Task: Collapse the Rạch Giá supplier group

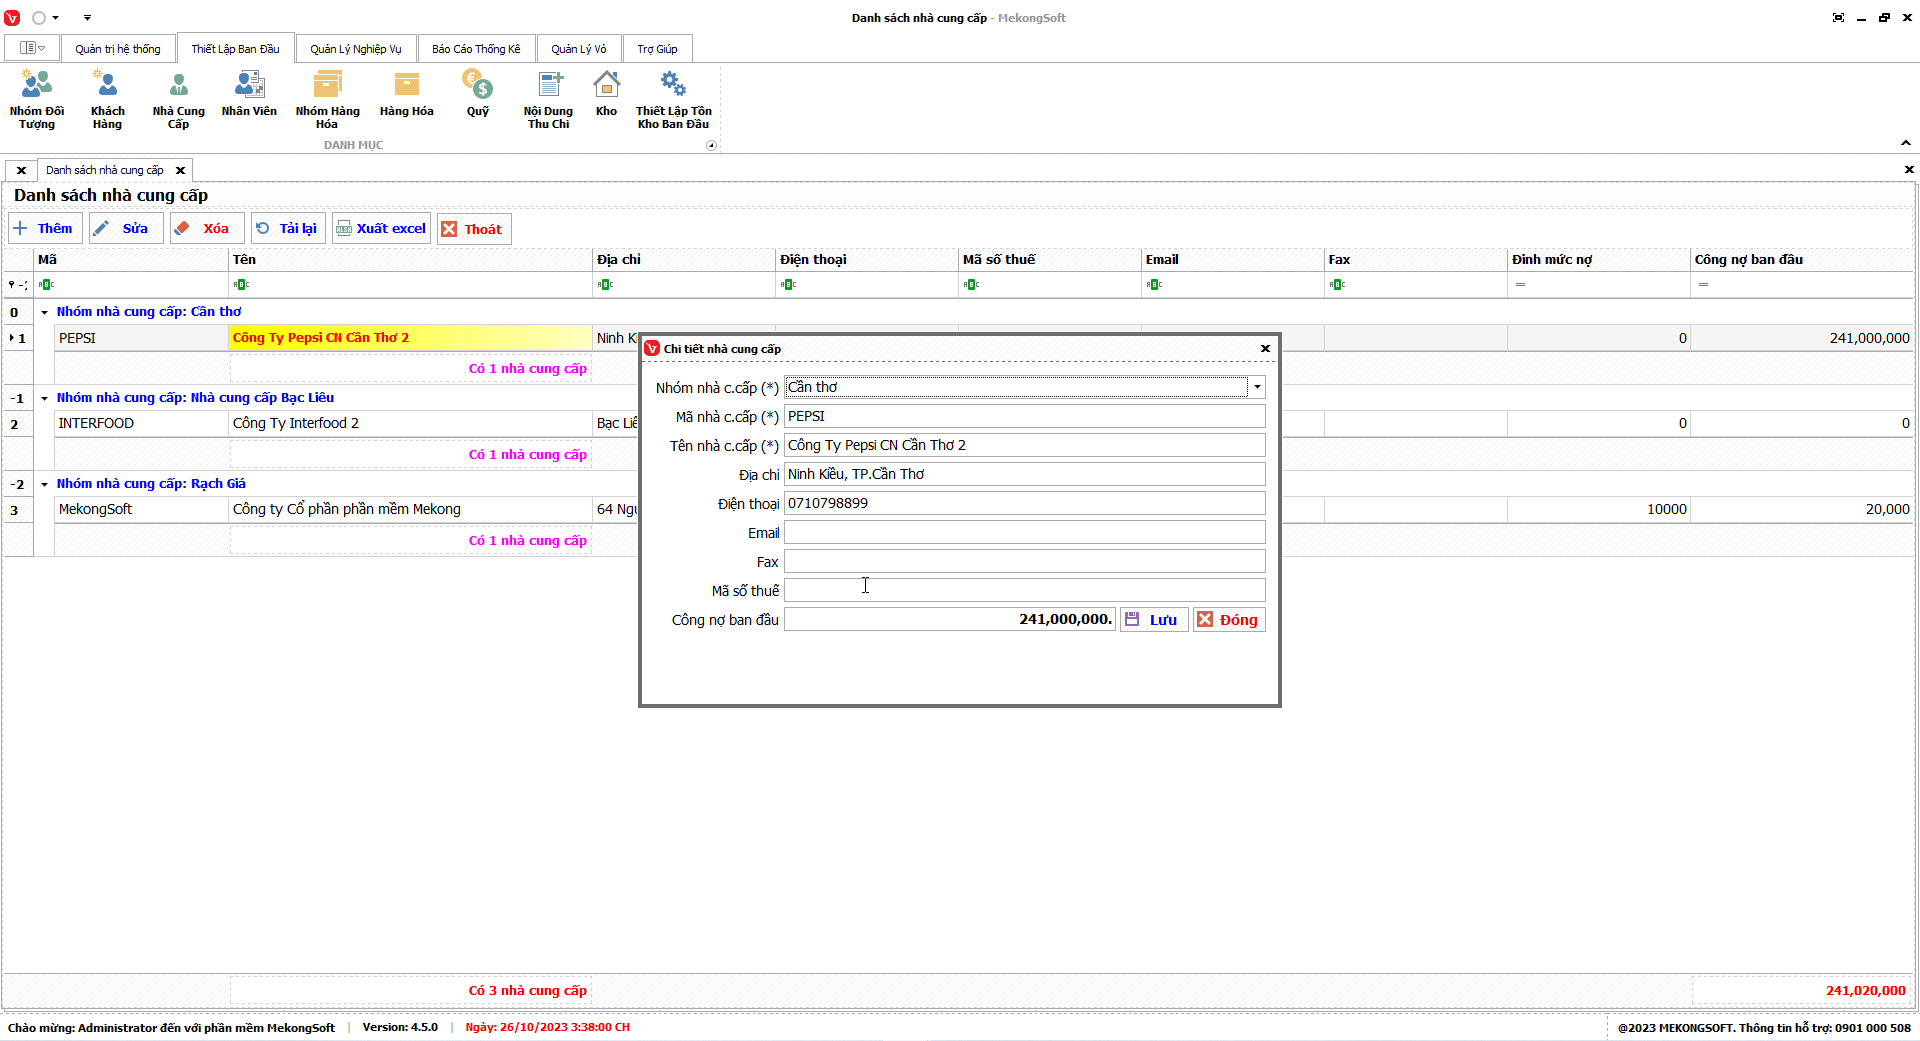Action: click(x=44, y=484)
